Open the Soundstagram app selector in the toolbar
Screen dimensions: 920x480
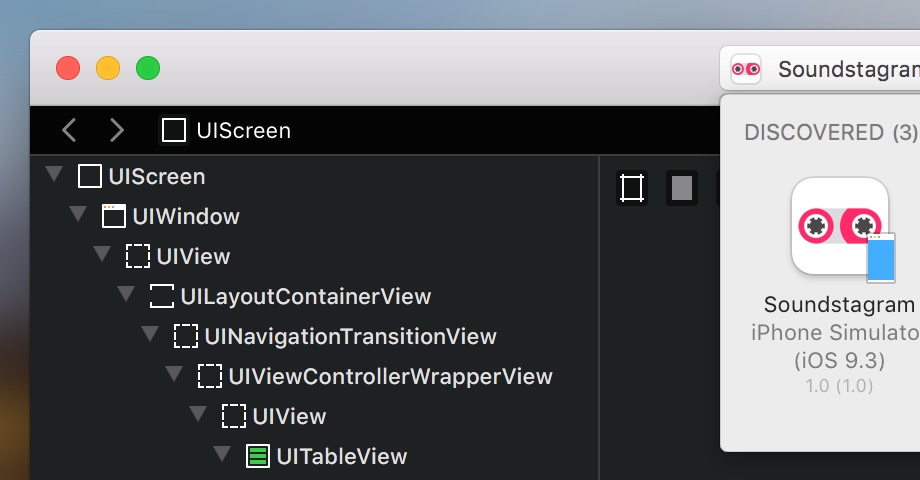tap(820, 69)
